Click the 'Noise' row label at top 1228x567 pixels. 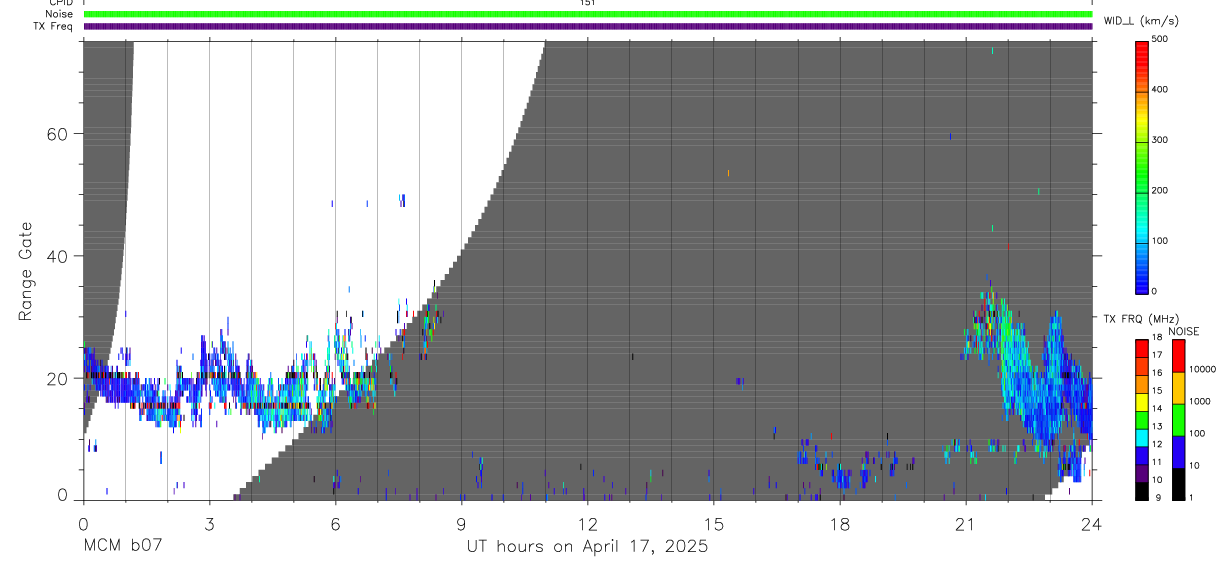(59, 15)
